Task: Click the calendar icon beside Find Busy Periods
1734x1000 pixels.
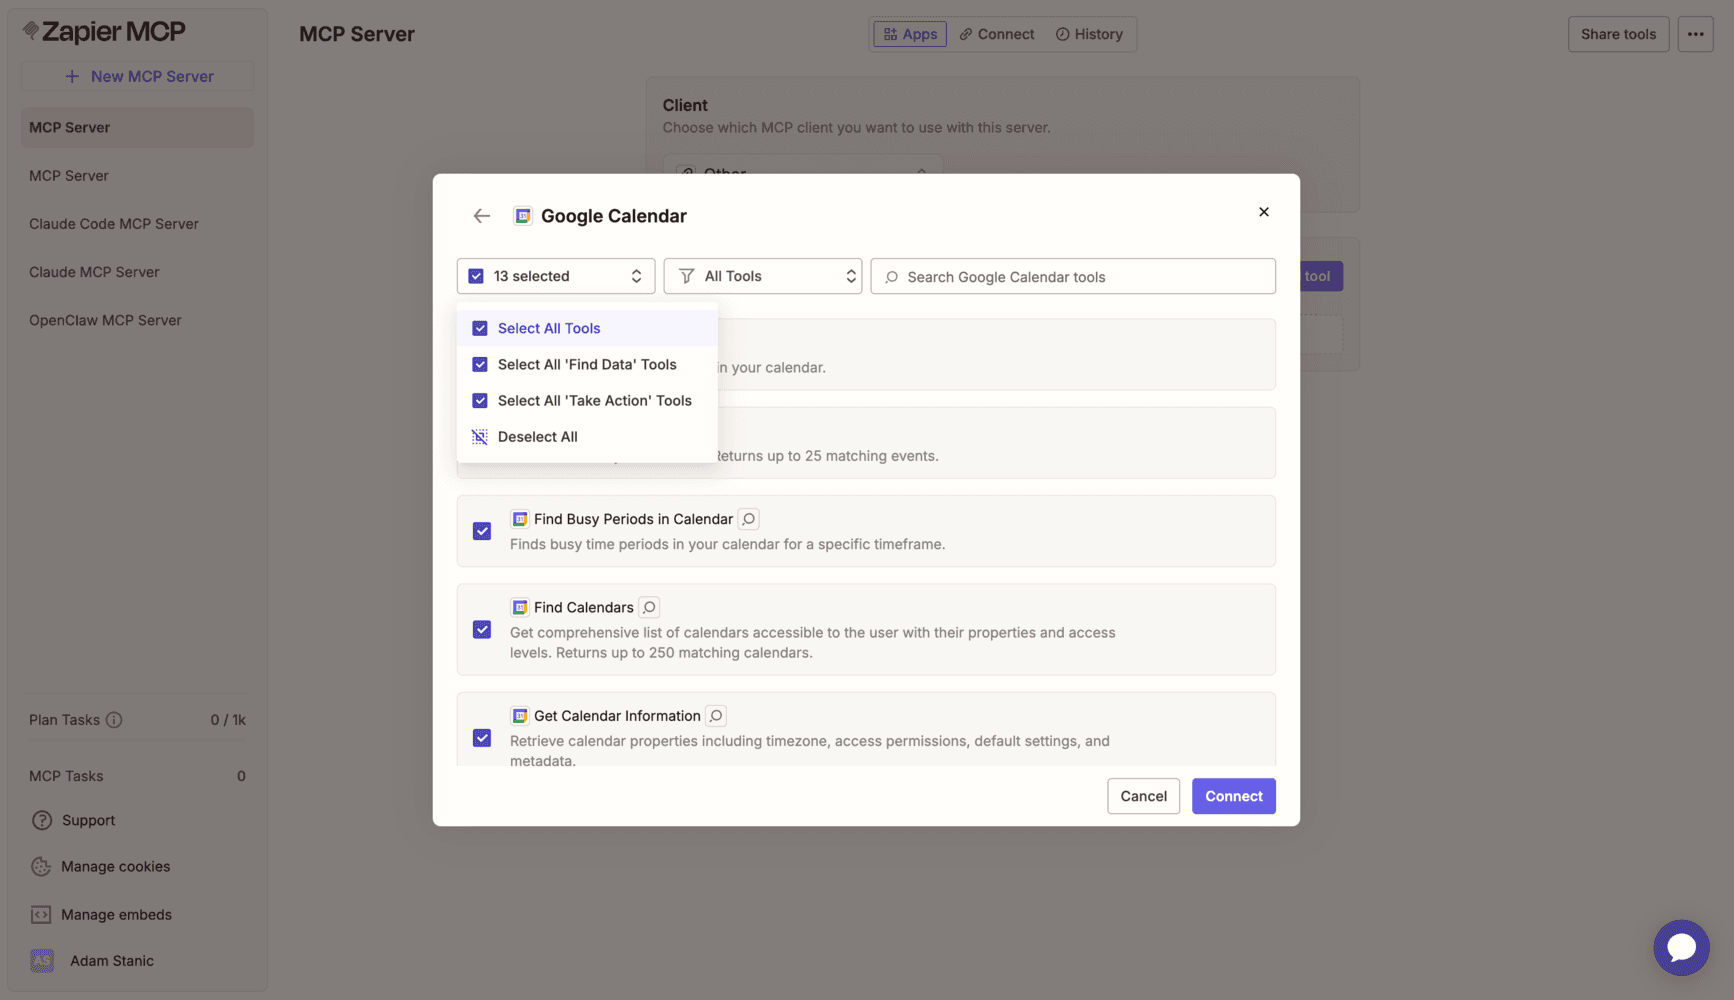Action: [520, 519]
